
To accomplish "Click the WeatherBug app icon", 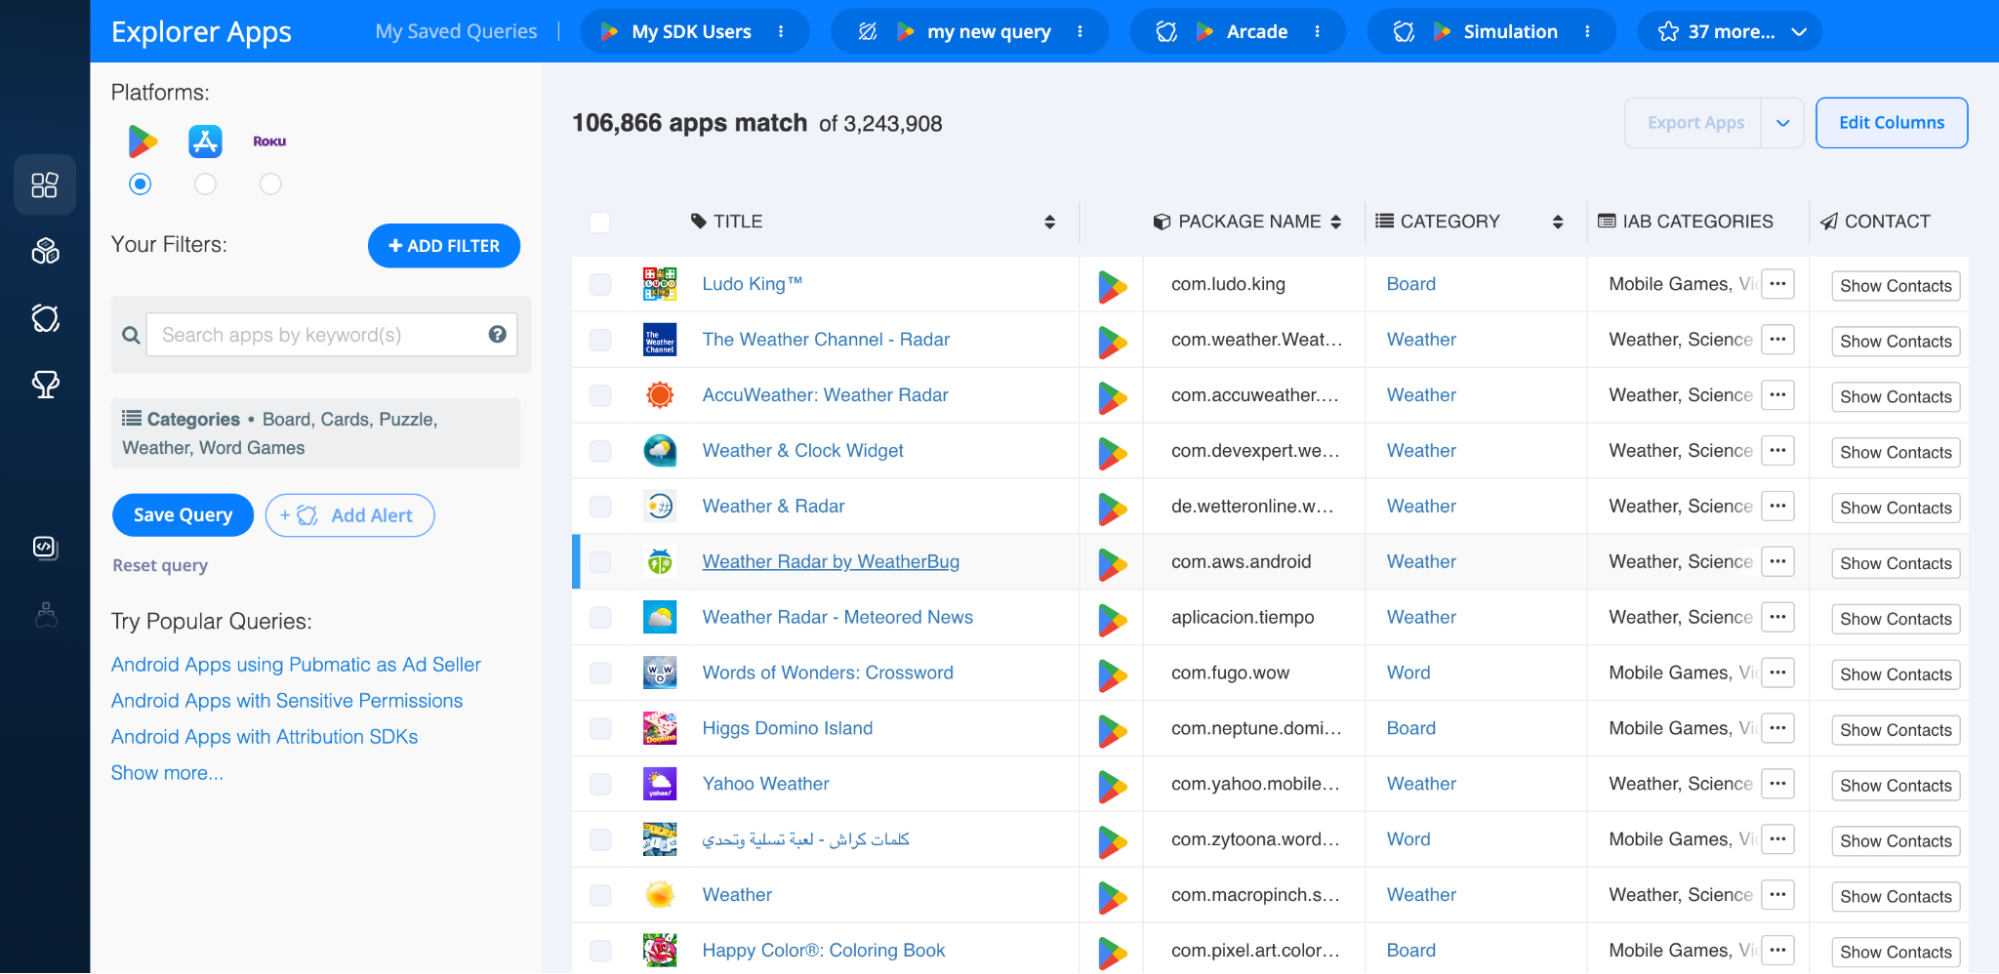I will [x=660, y=562].
